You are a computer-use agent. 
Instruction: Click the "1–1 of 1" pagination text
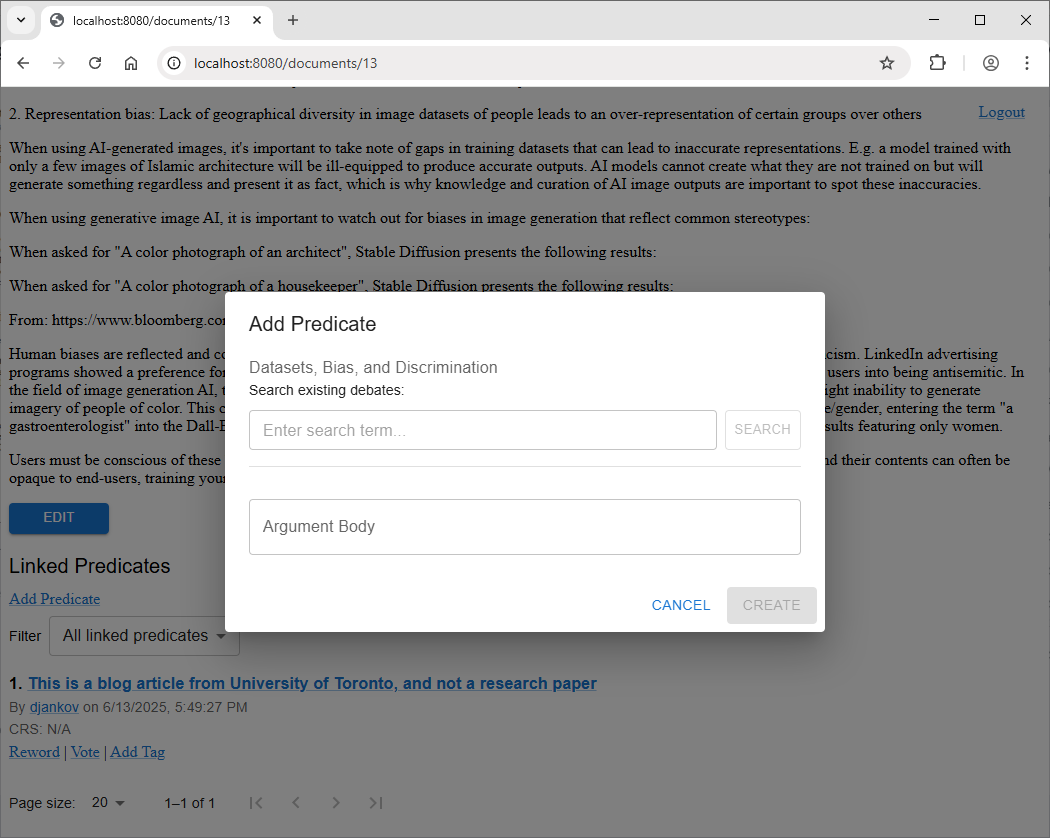coord(190,803)
